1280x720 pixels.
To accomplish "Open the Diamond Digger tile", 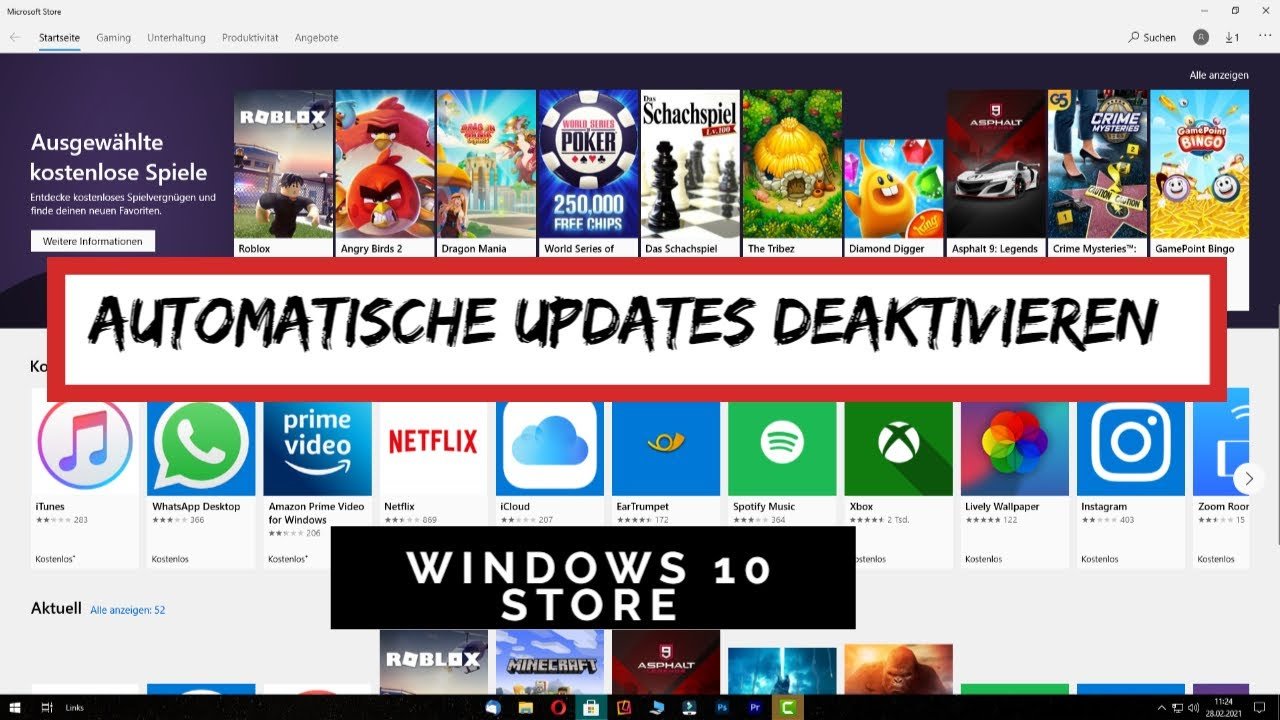I will [894, 198].
